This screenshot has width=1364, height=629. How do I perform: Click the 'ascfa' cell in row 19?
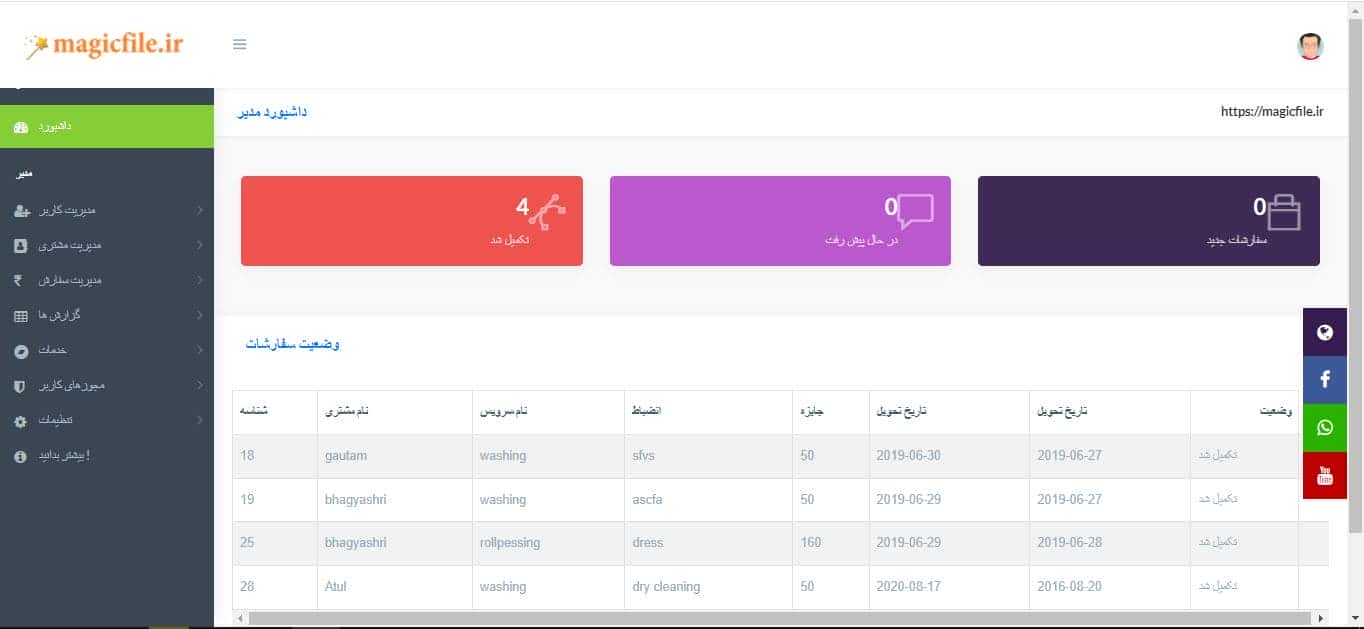(649, 500)
